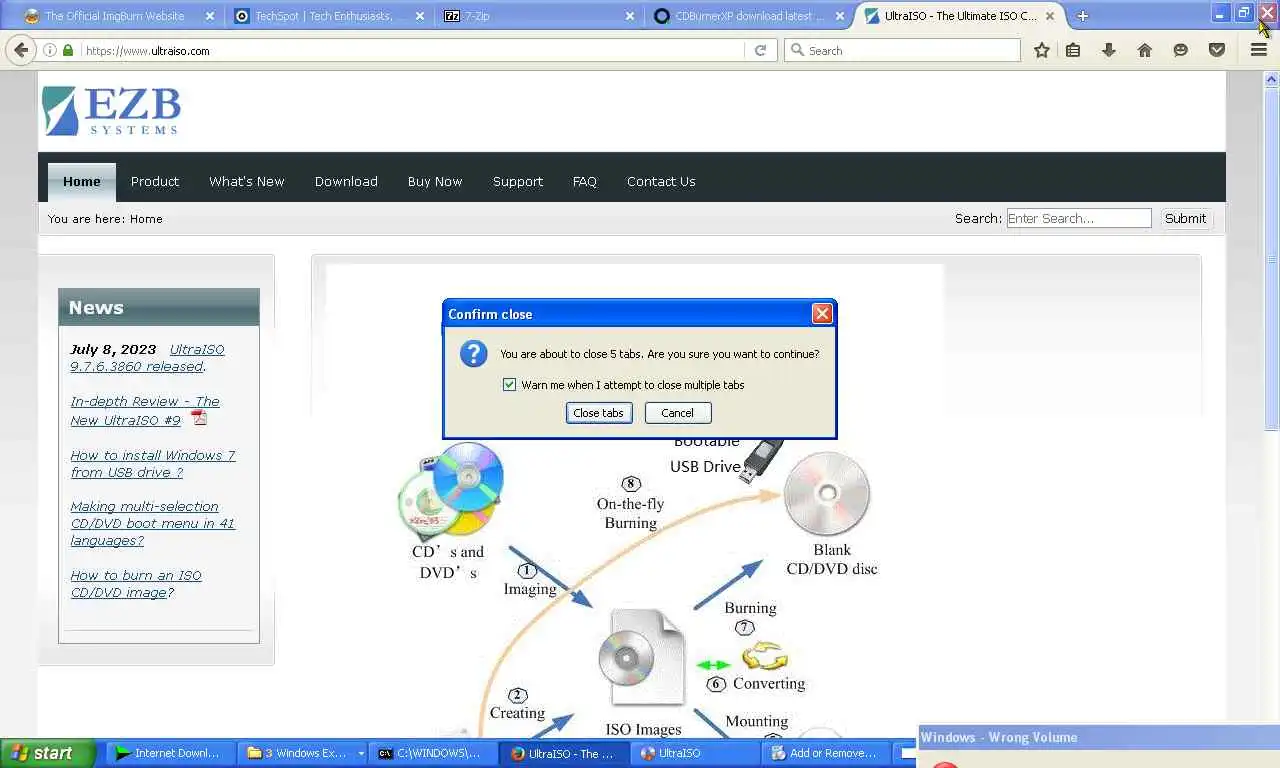Show site information icon in address bar

click(50, 50)
